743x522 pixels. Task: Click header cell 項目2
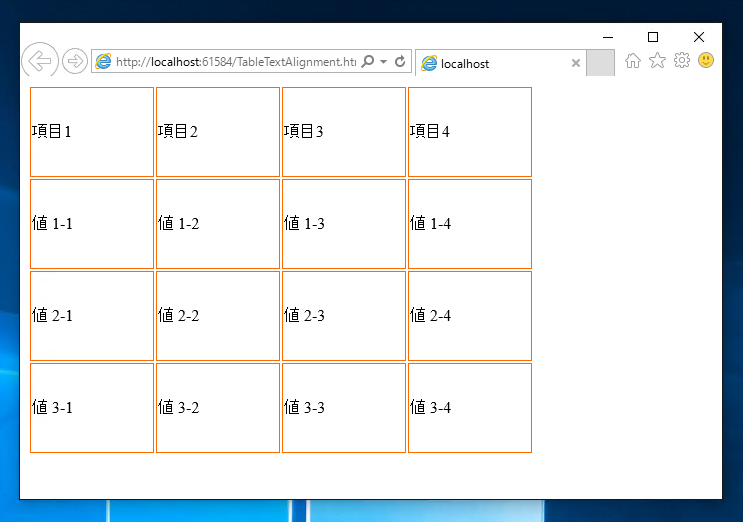(x=218, y=132)
